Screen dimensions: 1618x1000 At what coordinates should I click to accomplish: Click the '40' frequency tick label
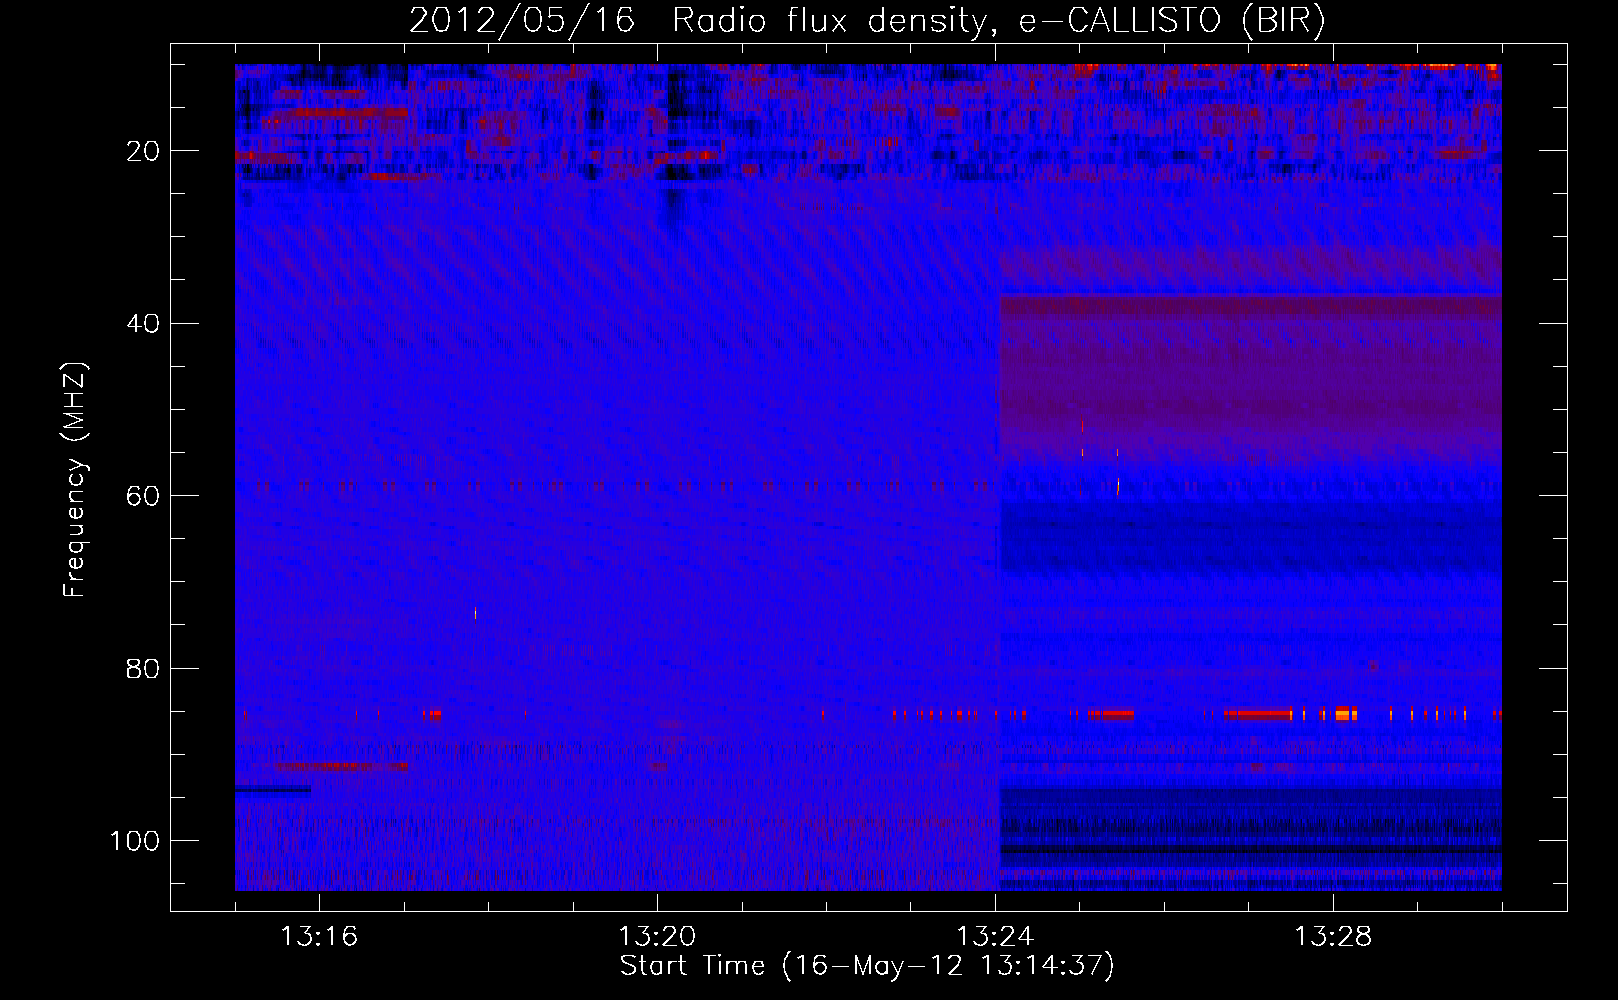tap(143, 324)
